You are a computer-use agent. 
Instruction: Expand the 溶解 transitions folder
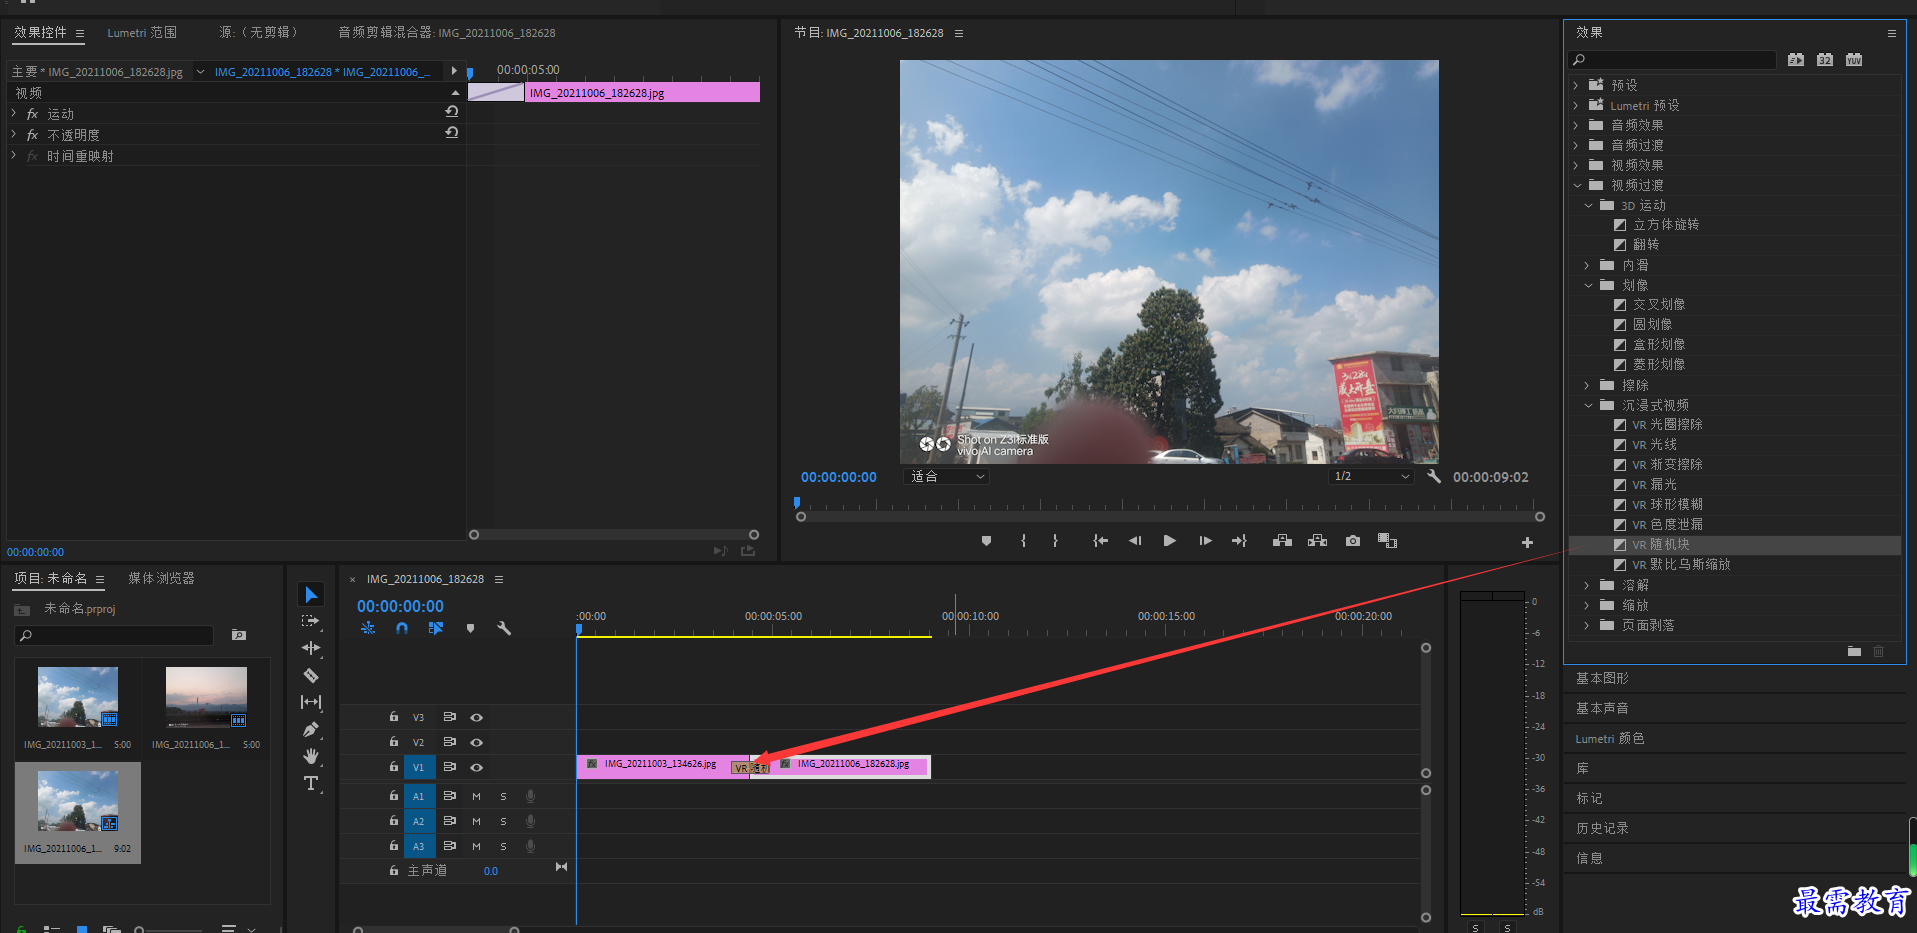coord(1588,585)
